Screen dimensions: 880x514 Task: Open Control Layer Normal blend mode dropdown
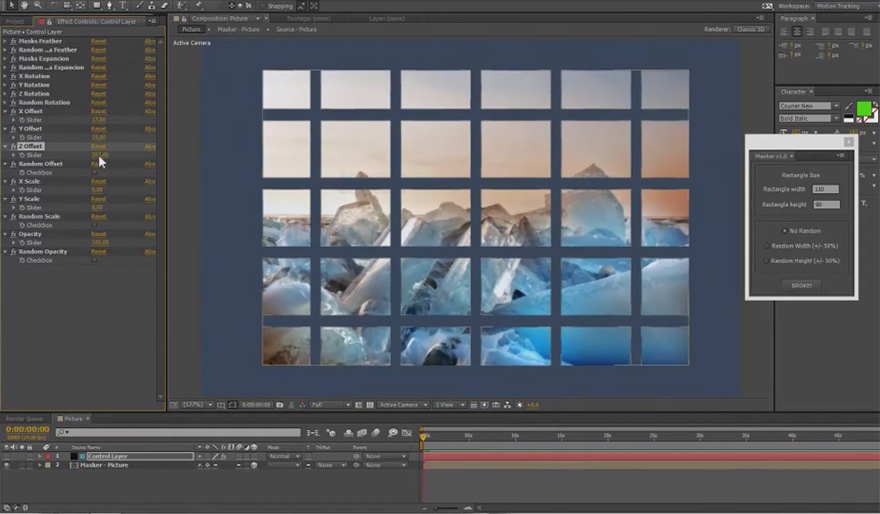tap(284, 456)
